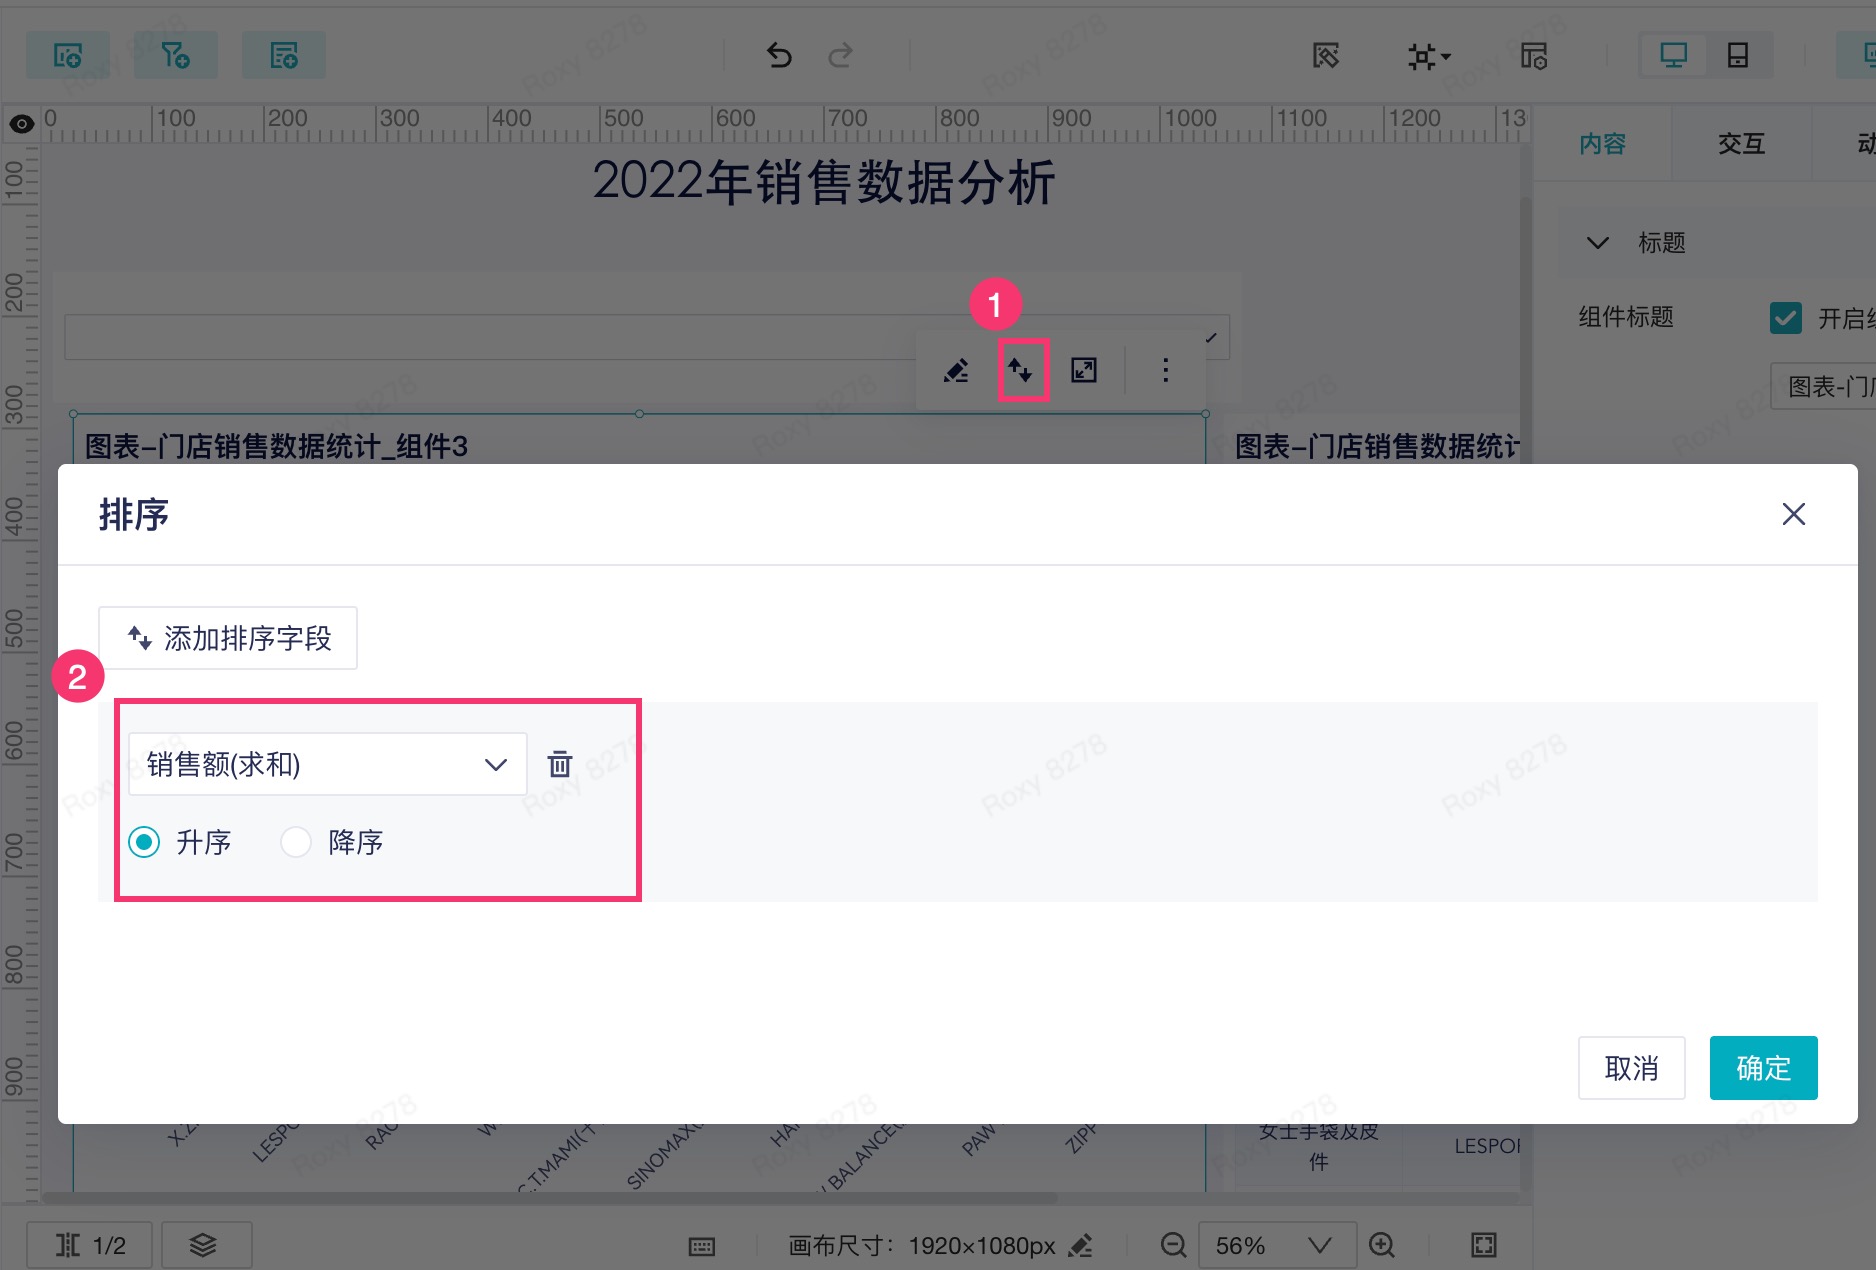Click the redo arrow in top toolbar
Screen dimensions: 1876x1270
[841, 55]
